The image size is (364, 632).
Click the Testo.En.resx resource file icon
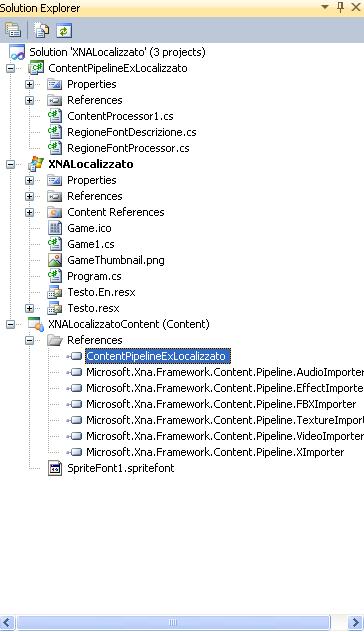pyautogui.click(x=55, y=292)
